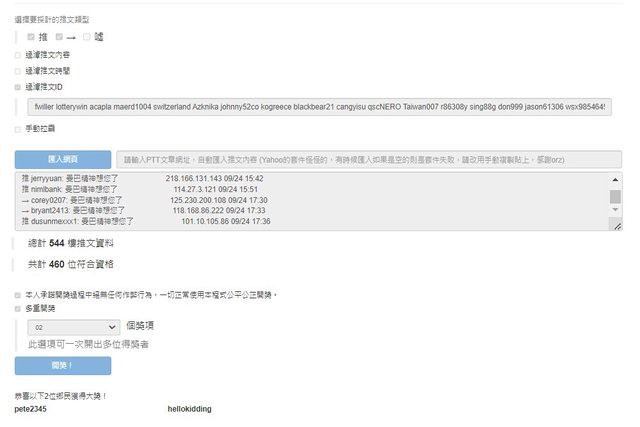
Task: Toggle the 噓 comment type checkbox
Action: 88,37
